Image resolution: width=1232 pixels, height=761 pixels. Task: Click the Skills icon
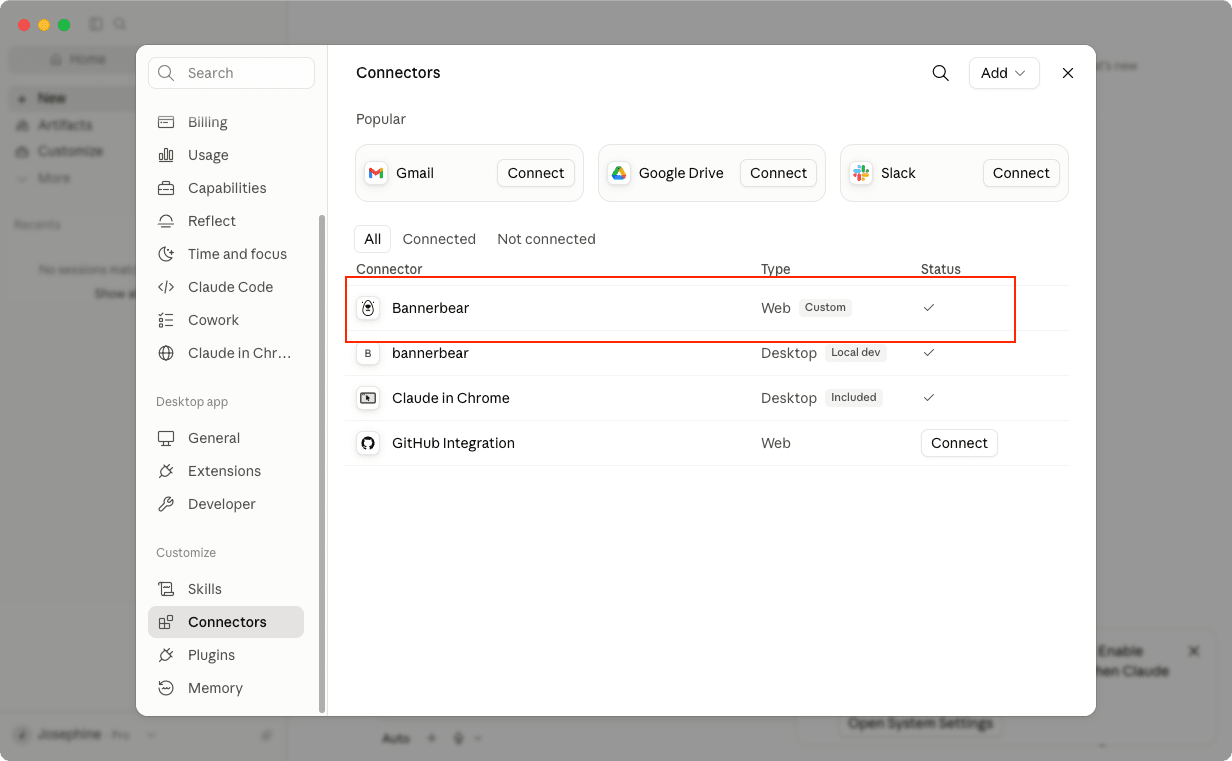click(166, 589)
